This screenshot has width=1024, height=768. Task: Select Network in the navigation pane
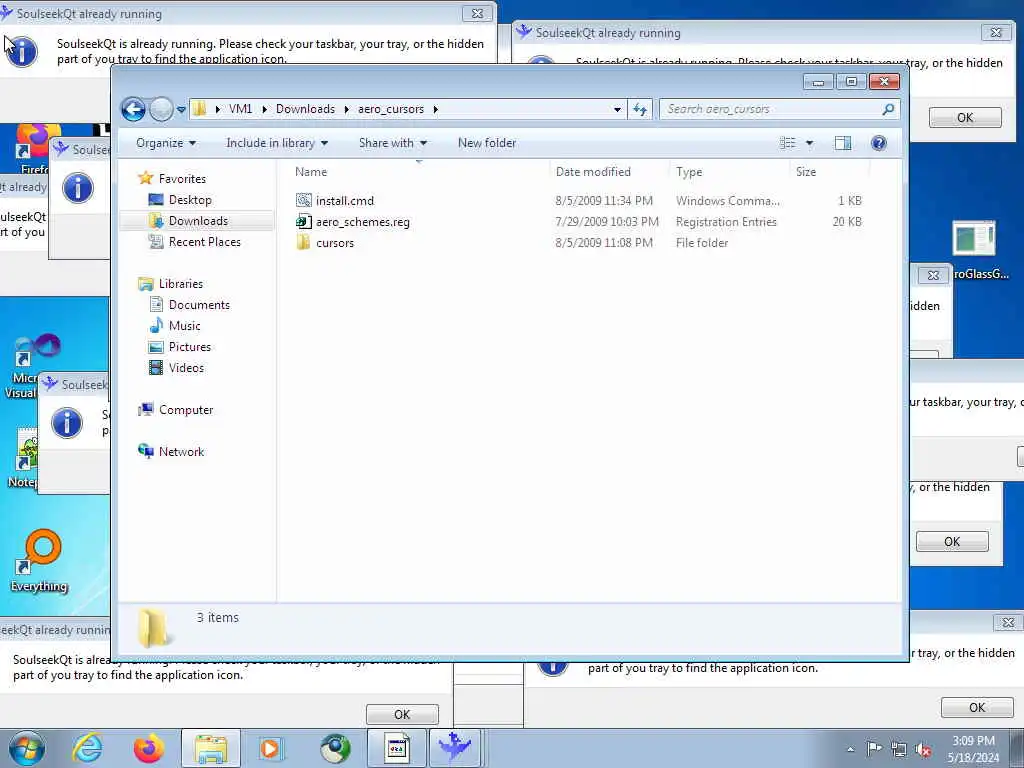[181, 452]
